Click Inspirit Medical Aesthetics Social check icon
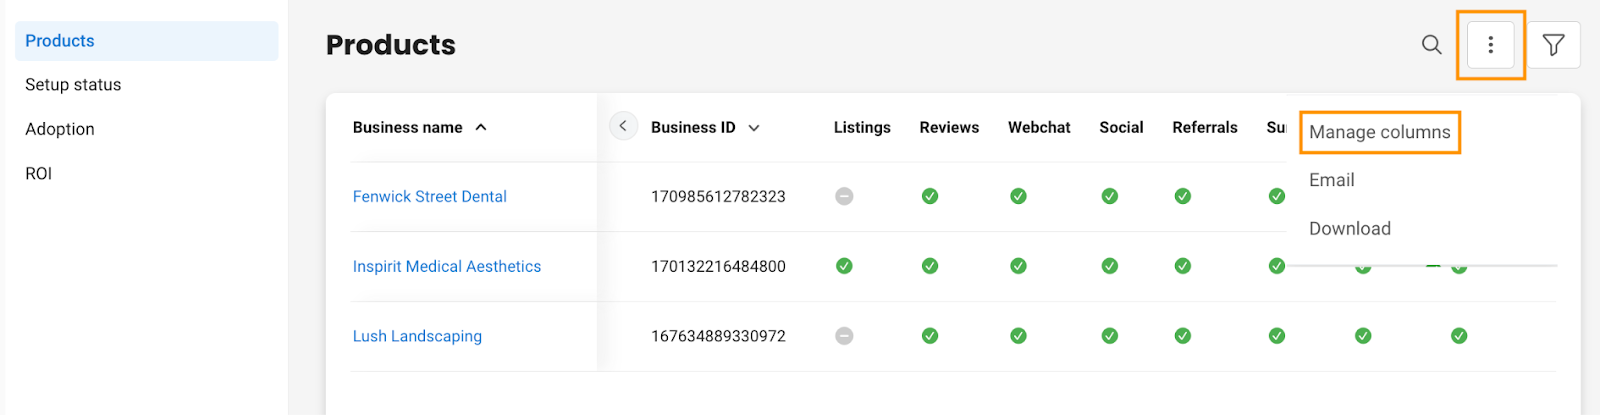 [x=1110, y=266]
